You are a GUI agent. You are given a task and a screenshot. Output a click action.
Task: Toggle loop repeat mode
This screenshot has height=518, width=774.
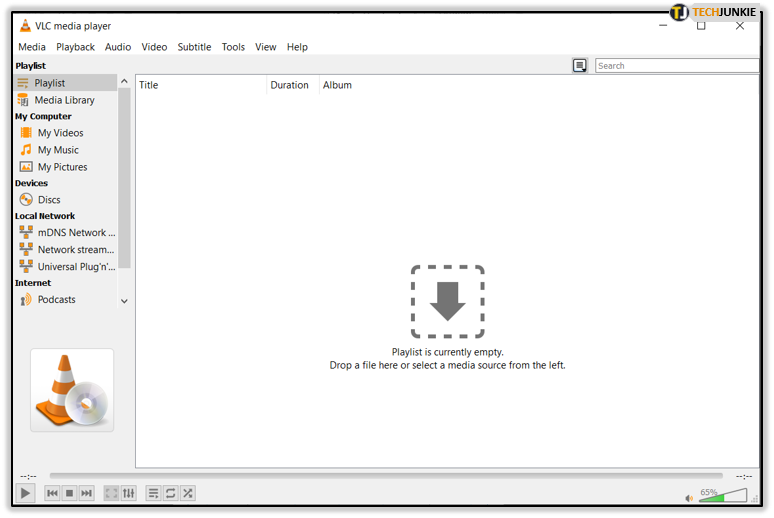click(x=170, y=493)
